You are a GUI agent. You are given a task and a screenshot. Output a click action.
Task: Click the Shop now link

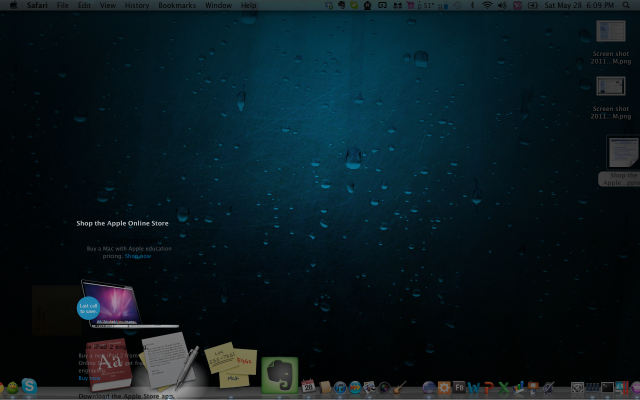point(138,256)
